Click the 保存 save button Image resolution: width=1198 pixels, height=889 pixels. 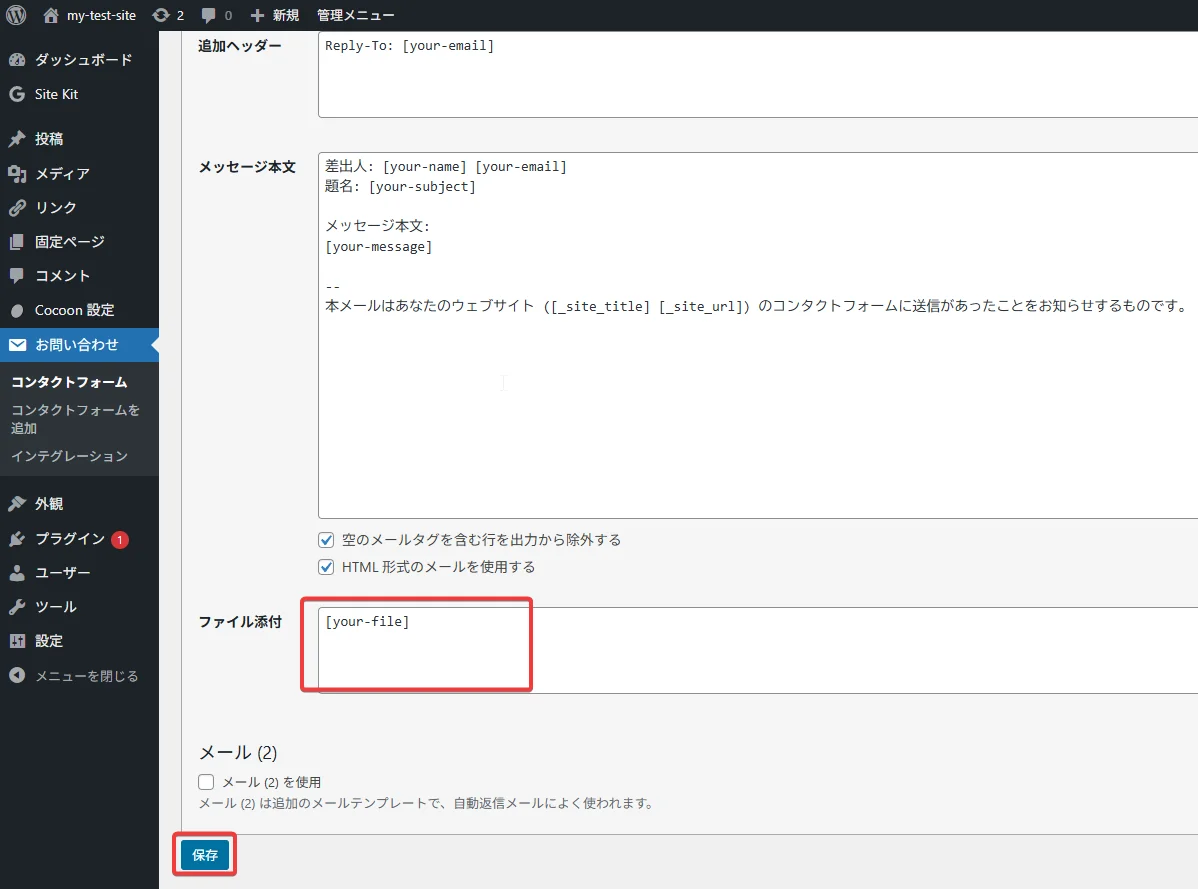(205, 855)
